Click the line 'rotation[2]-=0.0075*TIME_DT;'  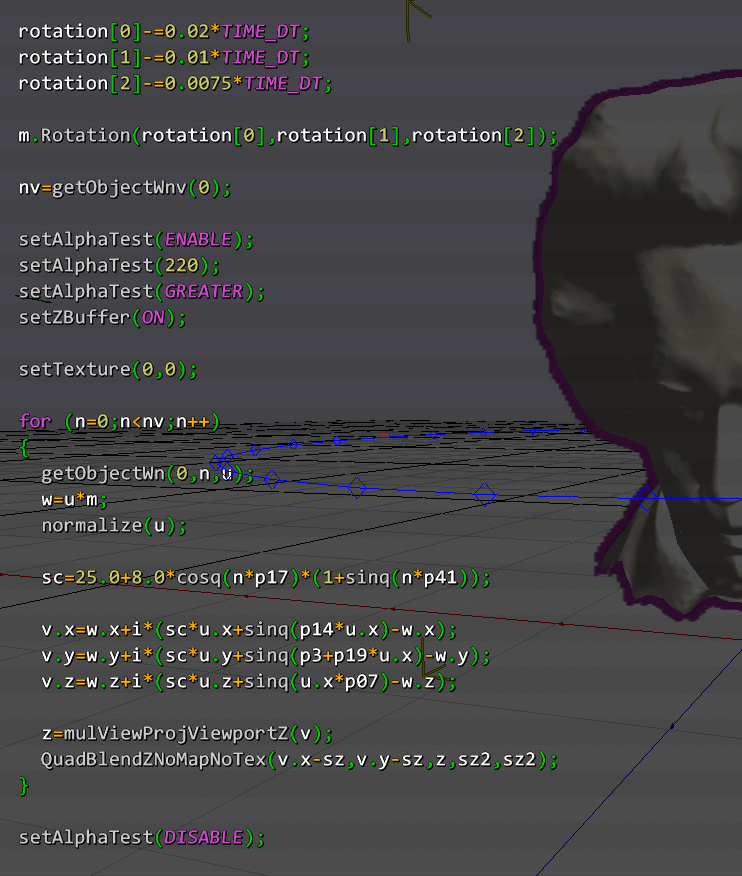[x=175, y=84]
